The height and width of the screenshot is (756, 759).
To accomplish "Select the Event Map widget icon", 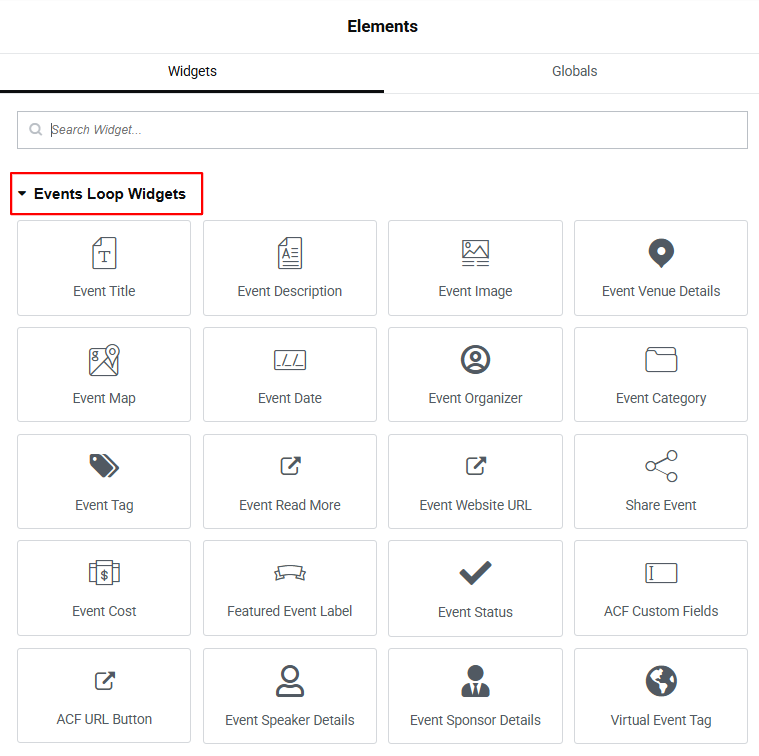I will coord(104,360).
